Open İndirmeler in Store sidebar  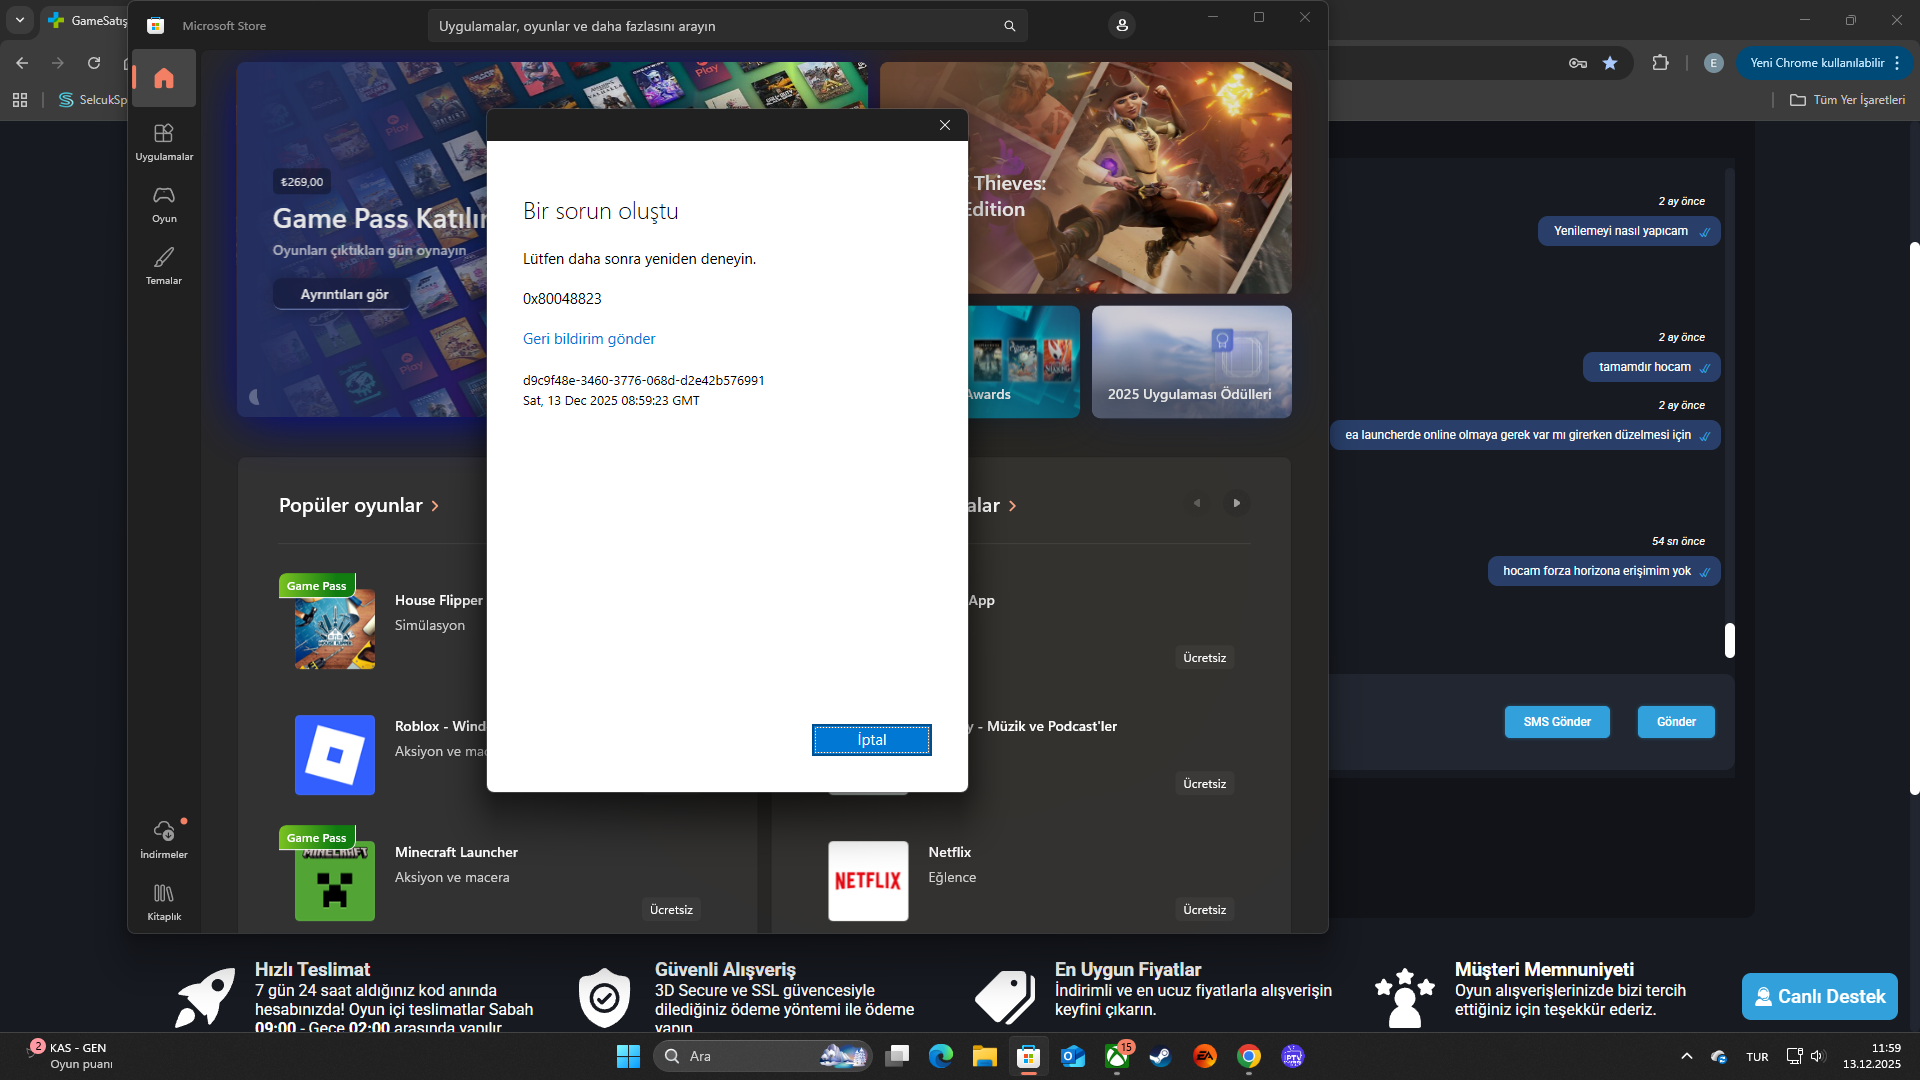coord(164,839)
